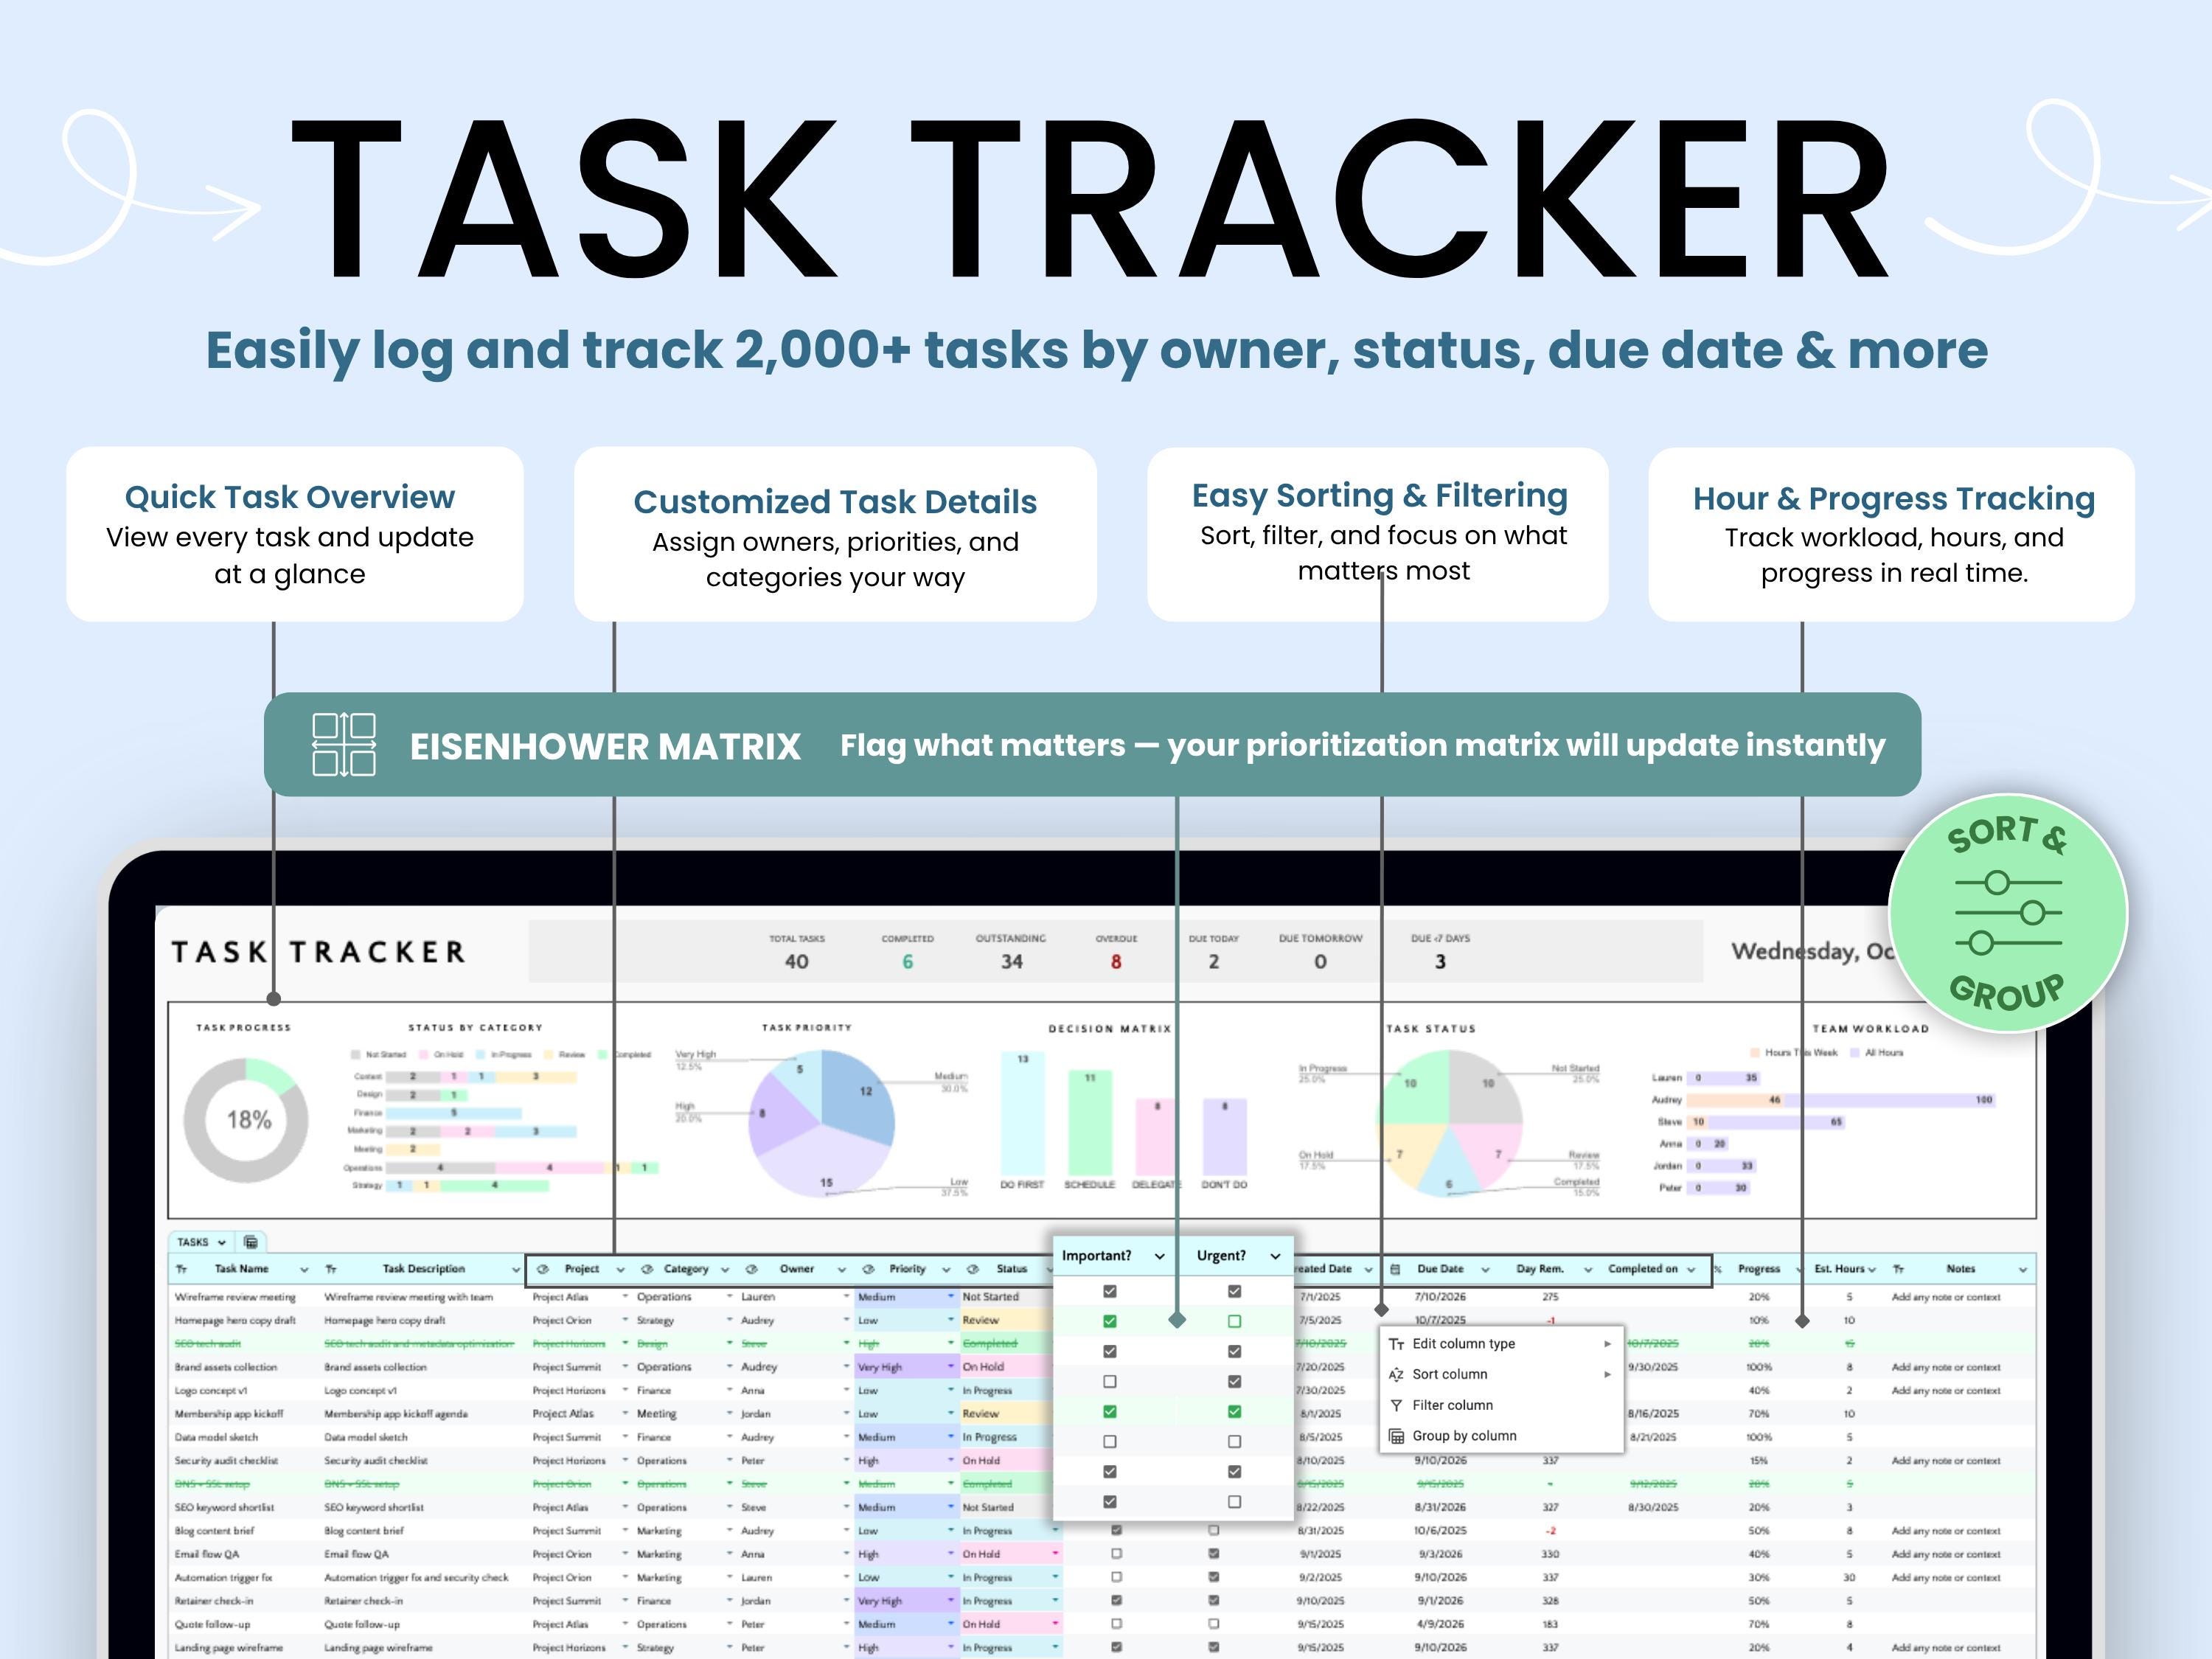Toggle Urgent checkbox in Quote follow-up row
The image size is (2212, 1659).
tap(1213, 1624)
